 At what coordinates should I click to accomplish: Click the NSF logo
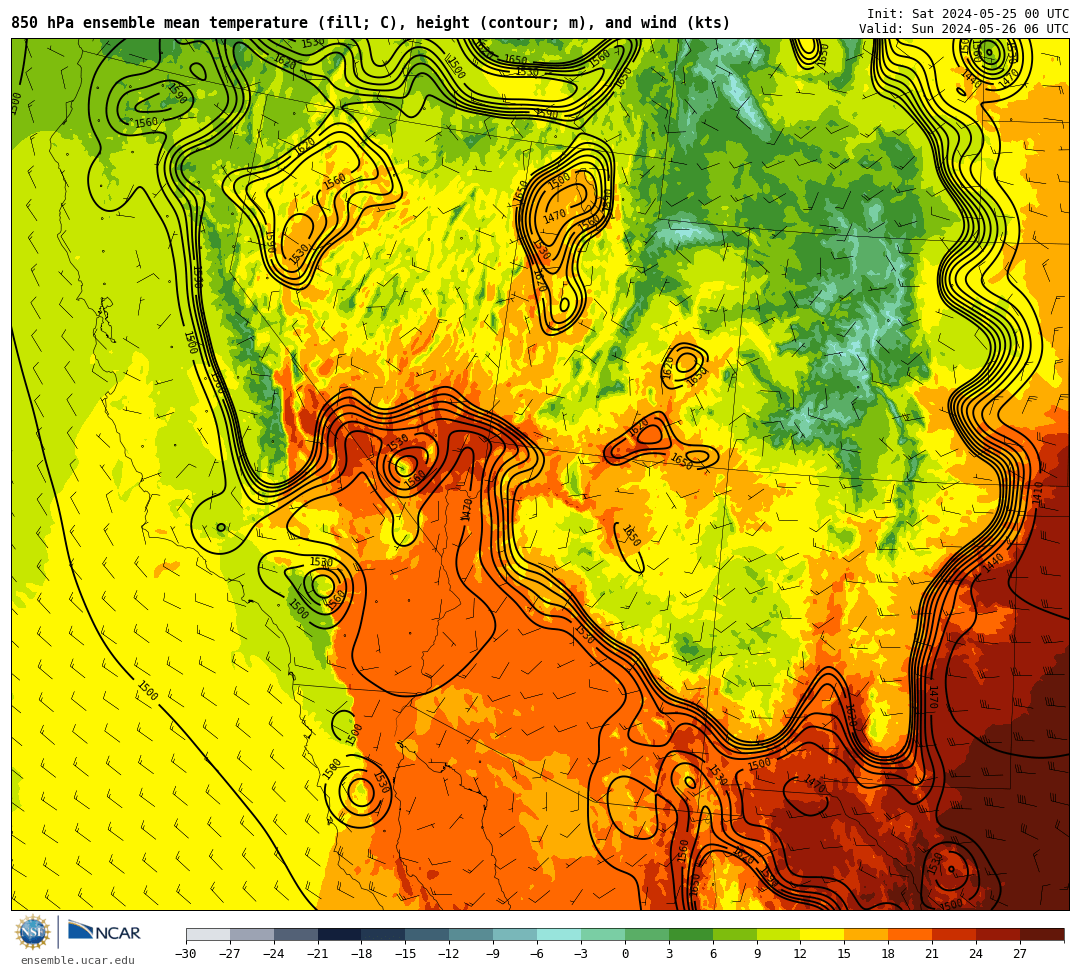32,932
